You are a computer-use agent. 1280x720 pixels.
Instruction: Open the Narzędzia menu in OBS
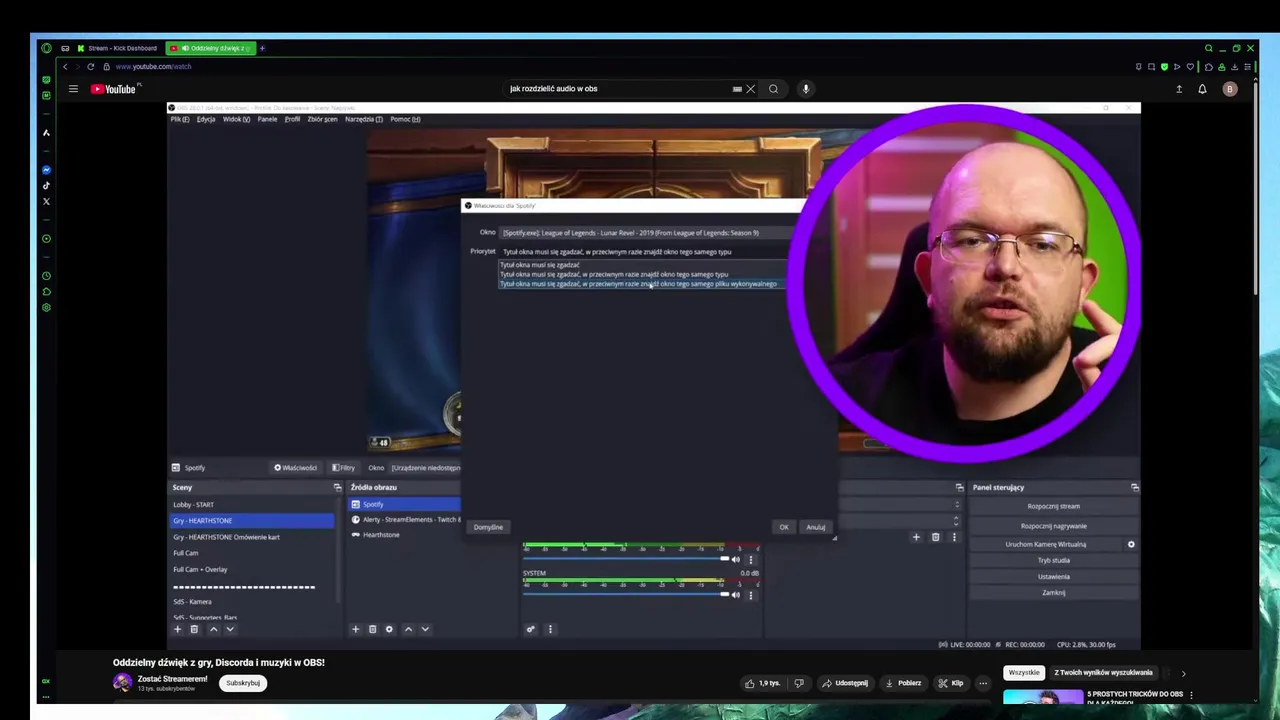(363, 119)
